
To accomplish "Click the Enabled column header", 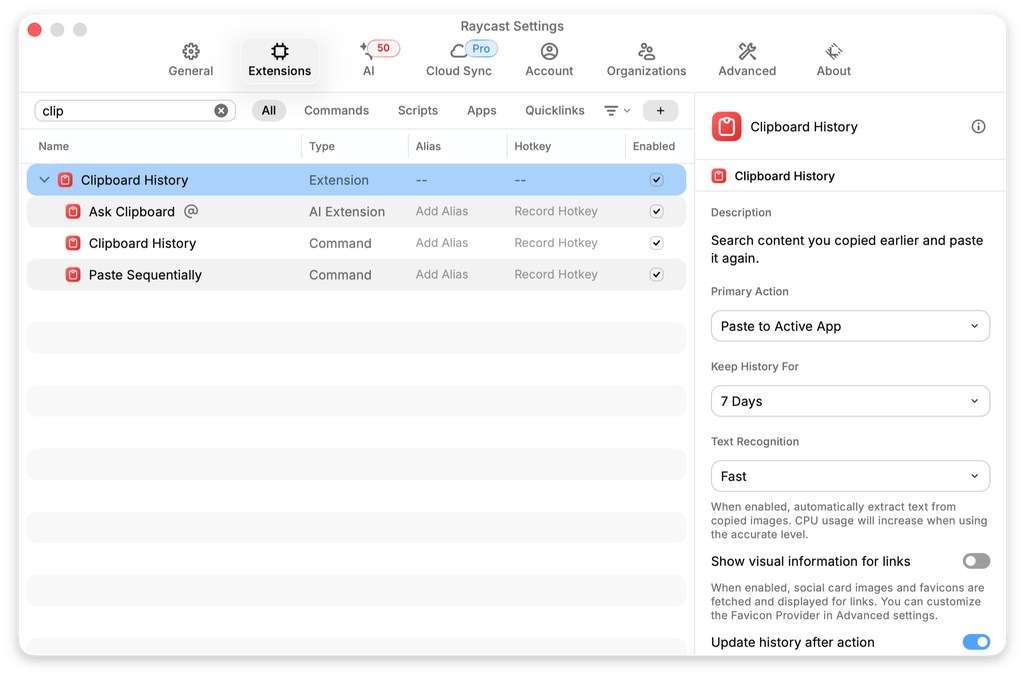I will 654,146.
